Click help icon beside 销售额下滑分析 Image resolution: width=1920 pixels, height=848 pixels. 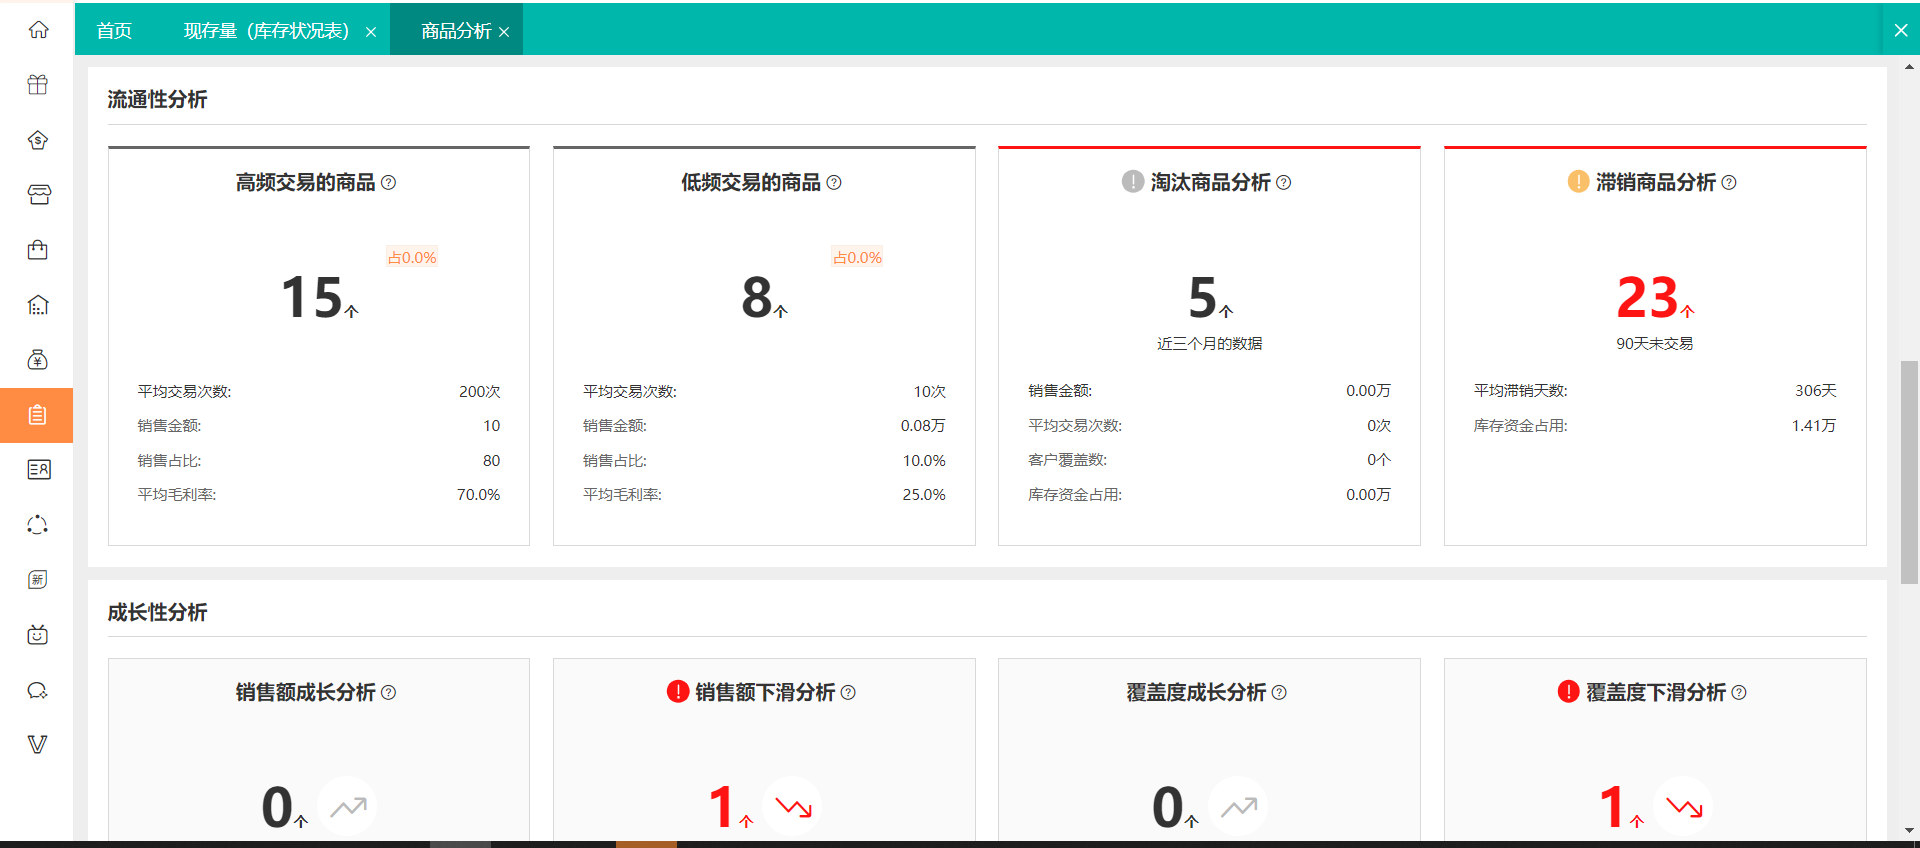[x=848, y=693]
